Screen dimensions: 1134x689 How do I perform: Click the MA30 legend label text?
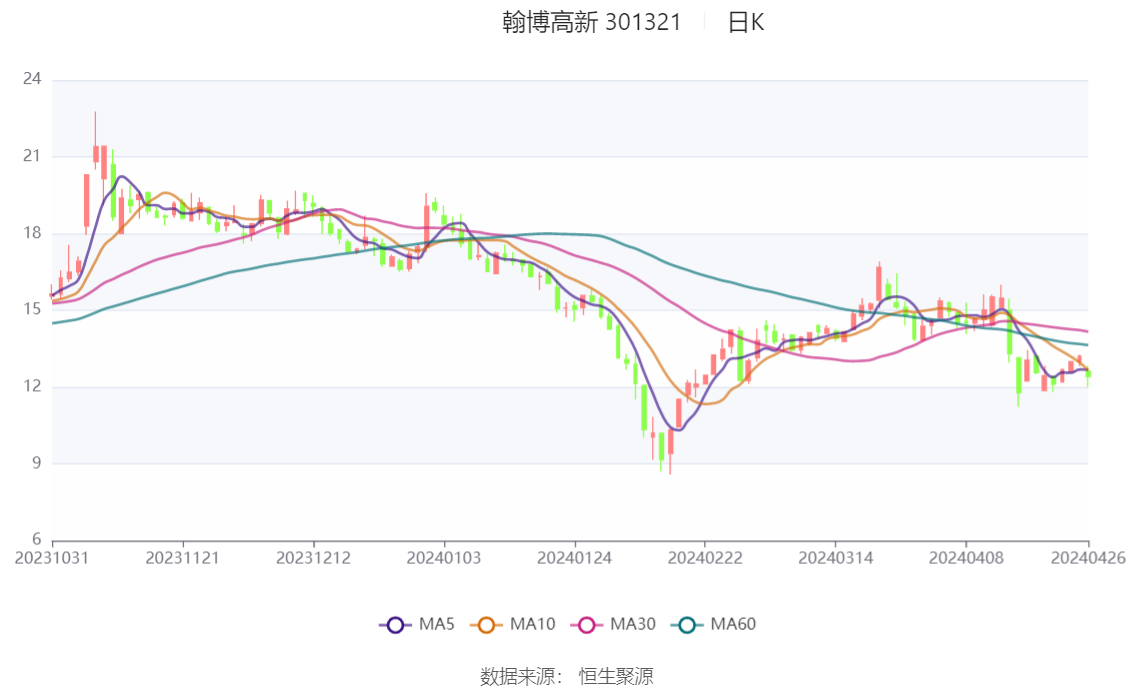[x=633, y=625]
